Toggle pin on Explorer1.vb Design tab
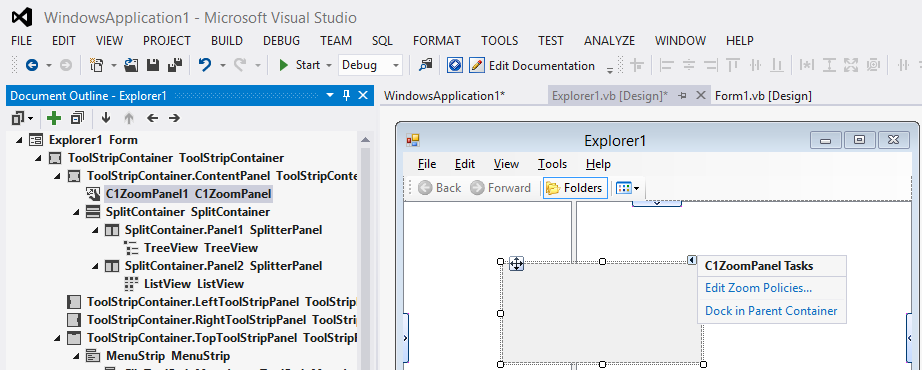 coord(683,95)
